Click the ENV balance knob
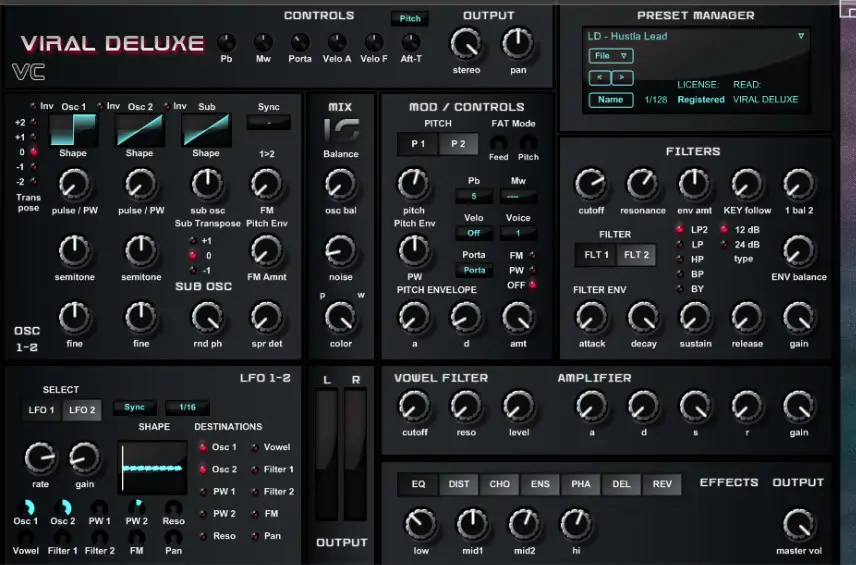The image size is (856, 565). [799, 251]
